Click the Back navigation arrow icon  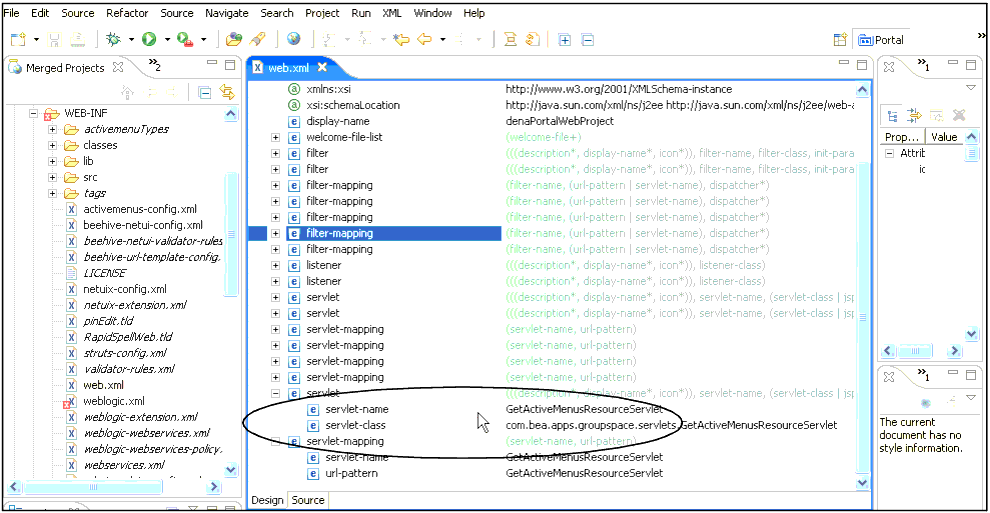click(x=425, y=40)
